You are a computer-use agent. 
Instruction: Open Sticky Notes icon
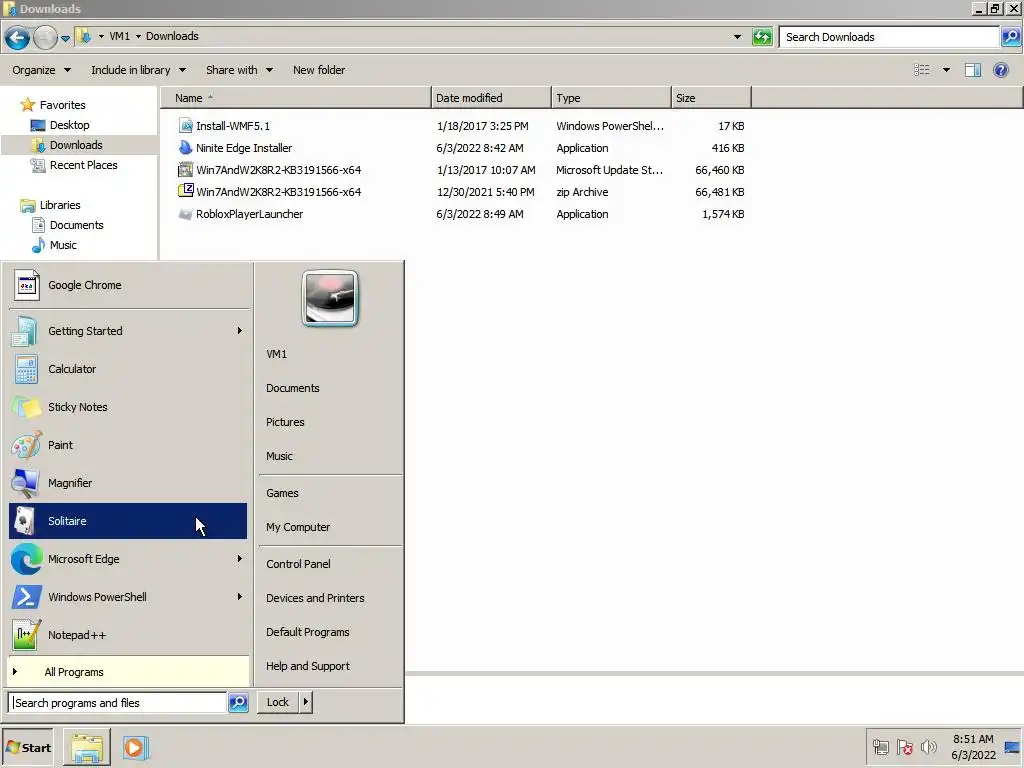pyautogui.click(x=26, y=407)
